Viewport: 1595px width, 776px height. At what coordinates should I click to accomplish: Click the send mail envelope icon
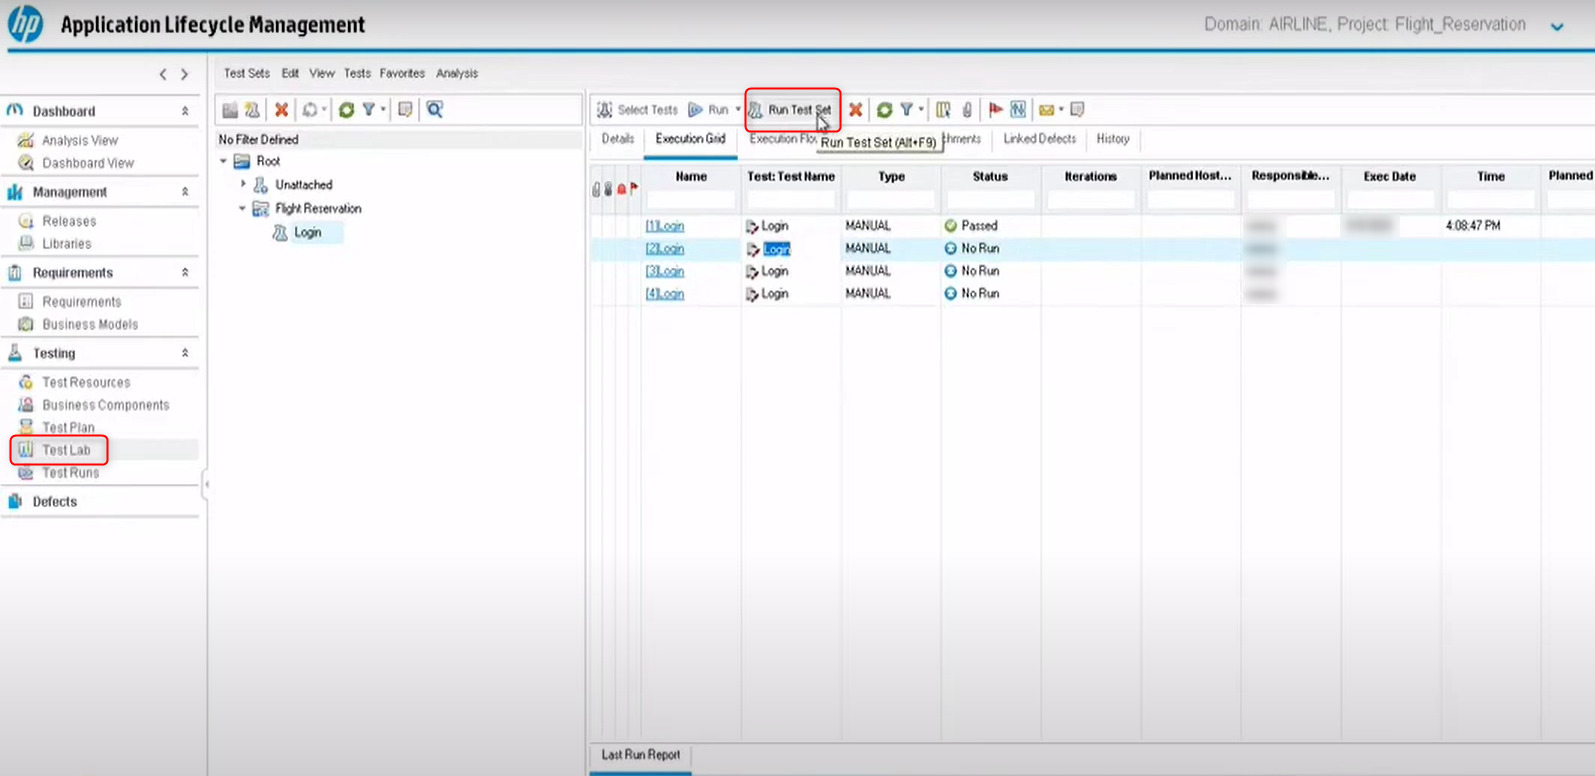(x=1046, y=110)
